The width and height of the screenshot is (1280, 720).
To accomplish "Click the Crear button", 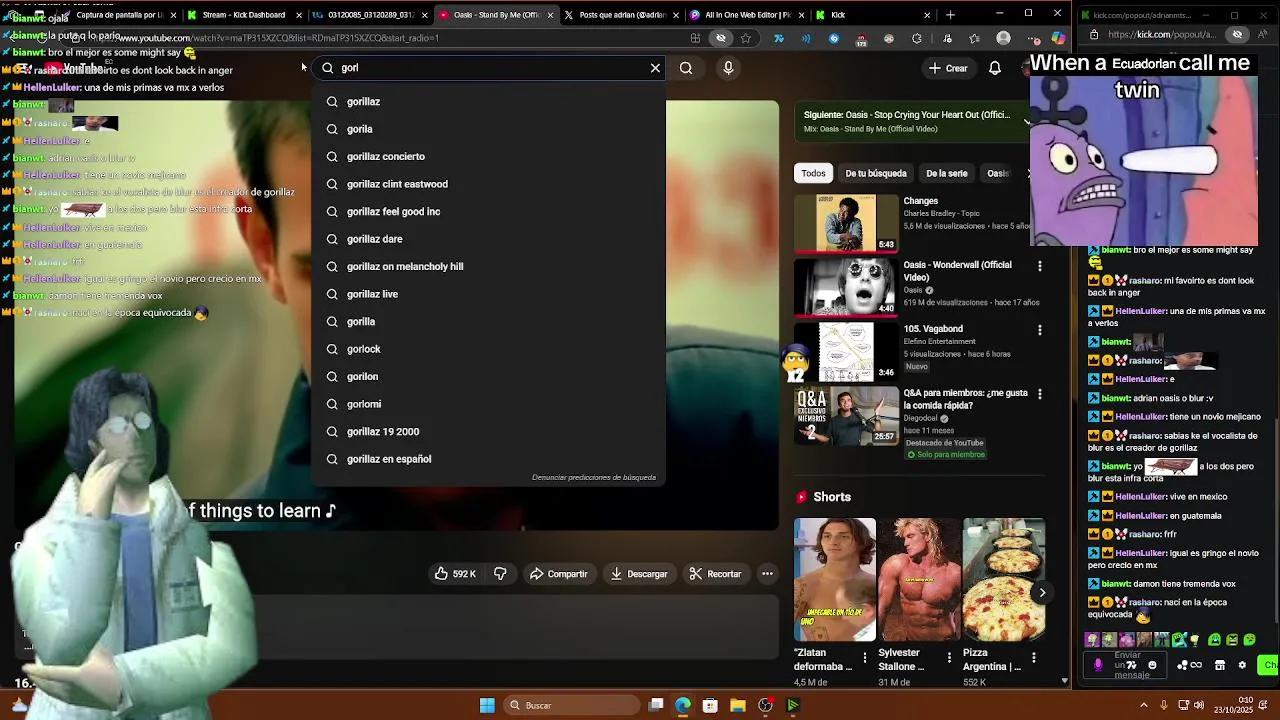I will [947, 68].
